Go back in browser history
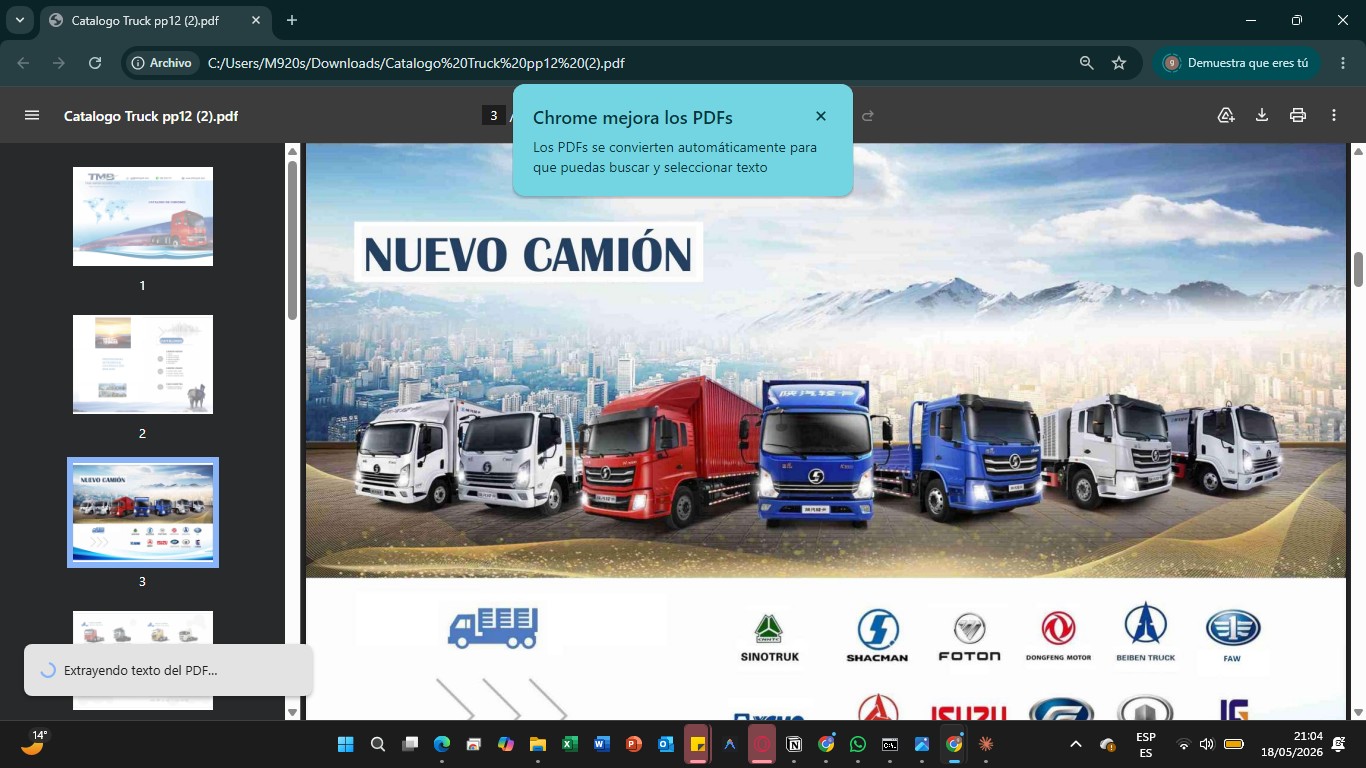The height and width of the screenshot is (768, 1366). (24, 62)
